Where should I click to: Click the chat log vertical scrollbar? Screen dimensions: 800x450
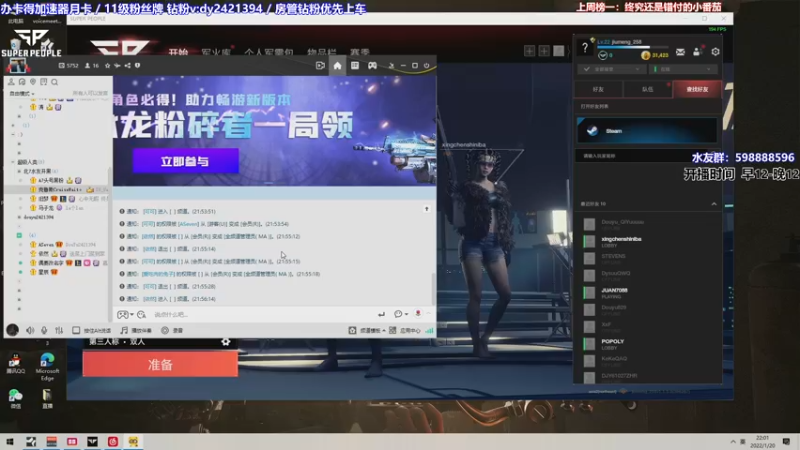click(x=434, y=288)
